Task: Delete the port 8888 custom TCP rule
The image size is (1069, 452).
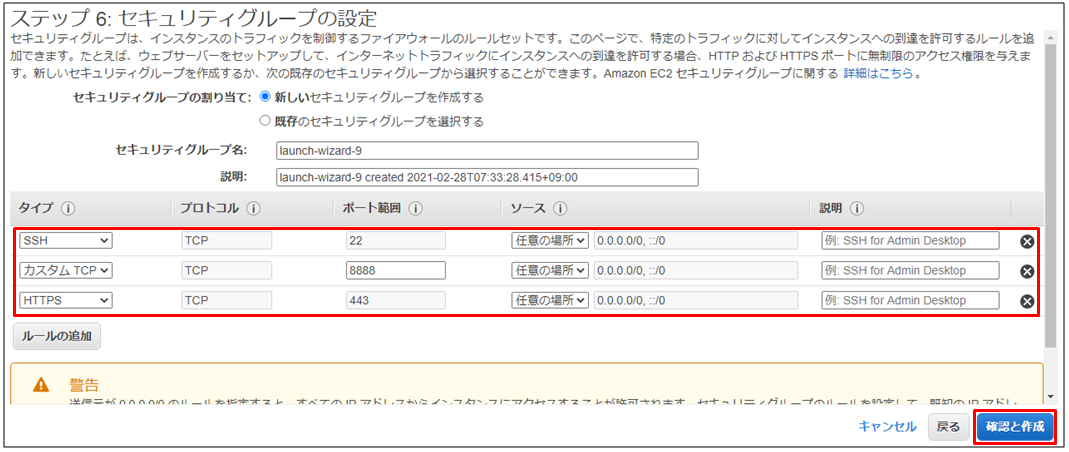Action: [1027, 271]
